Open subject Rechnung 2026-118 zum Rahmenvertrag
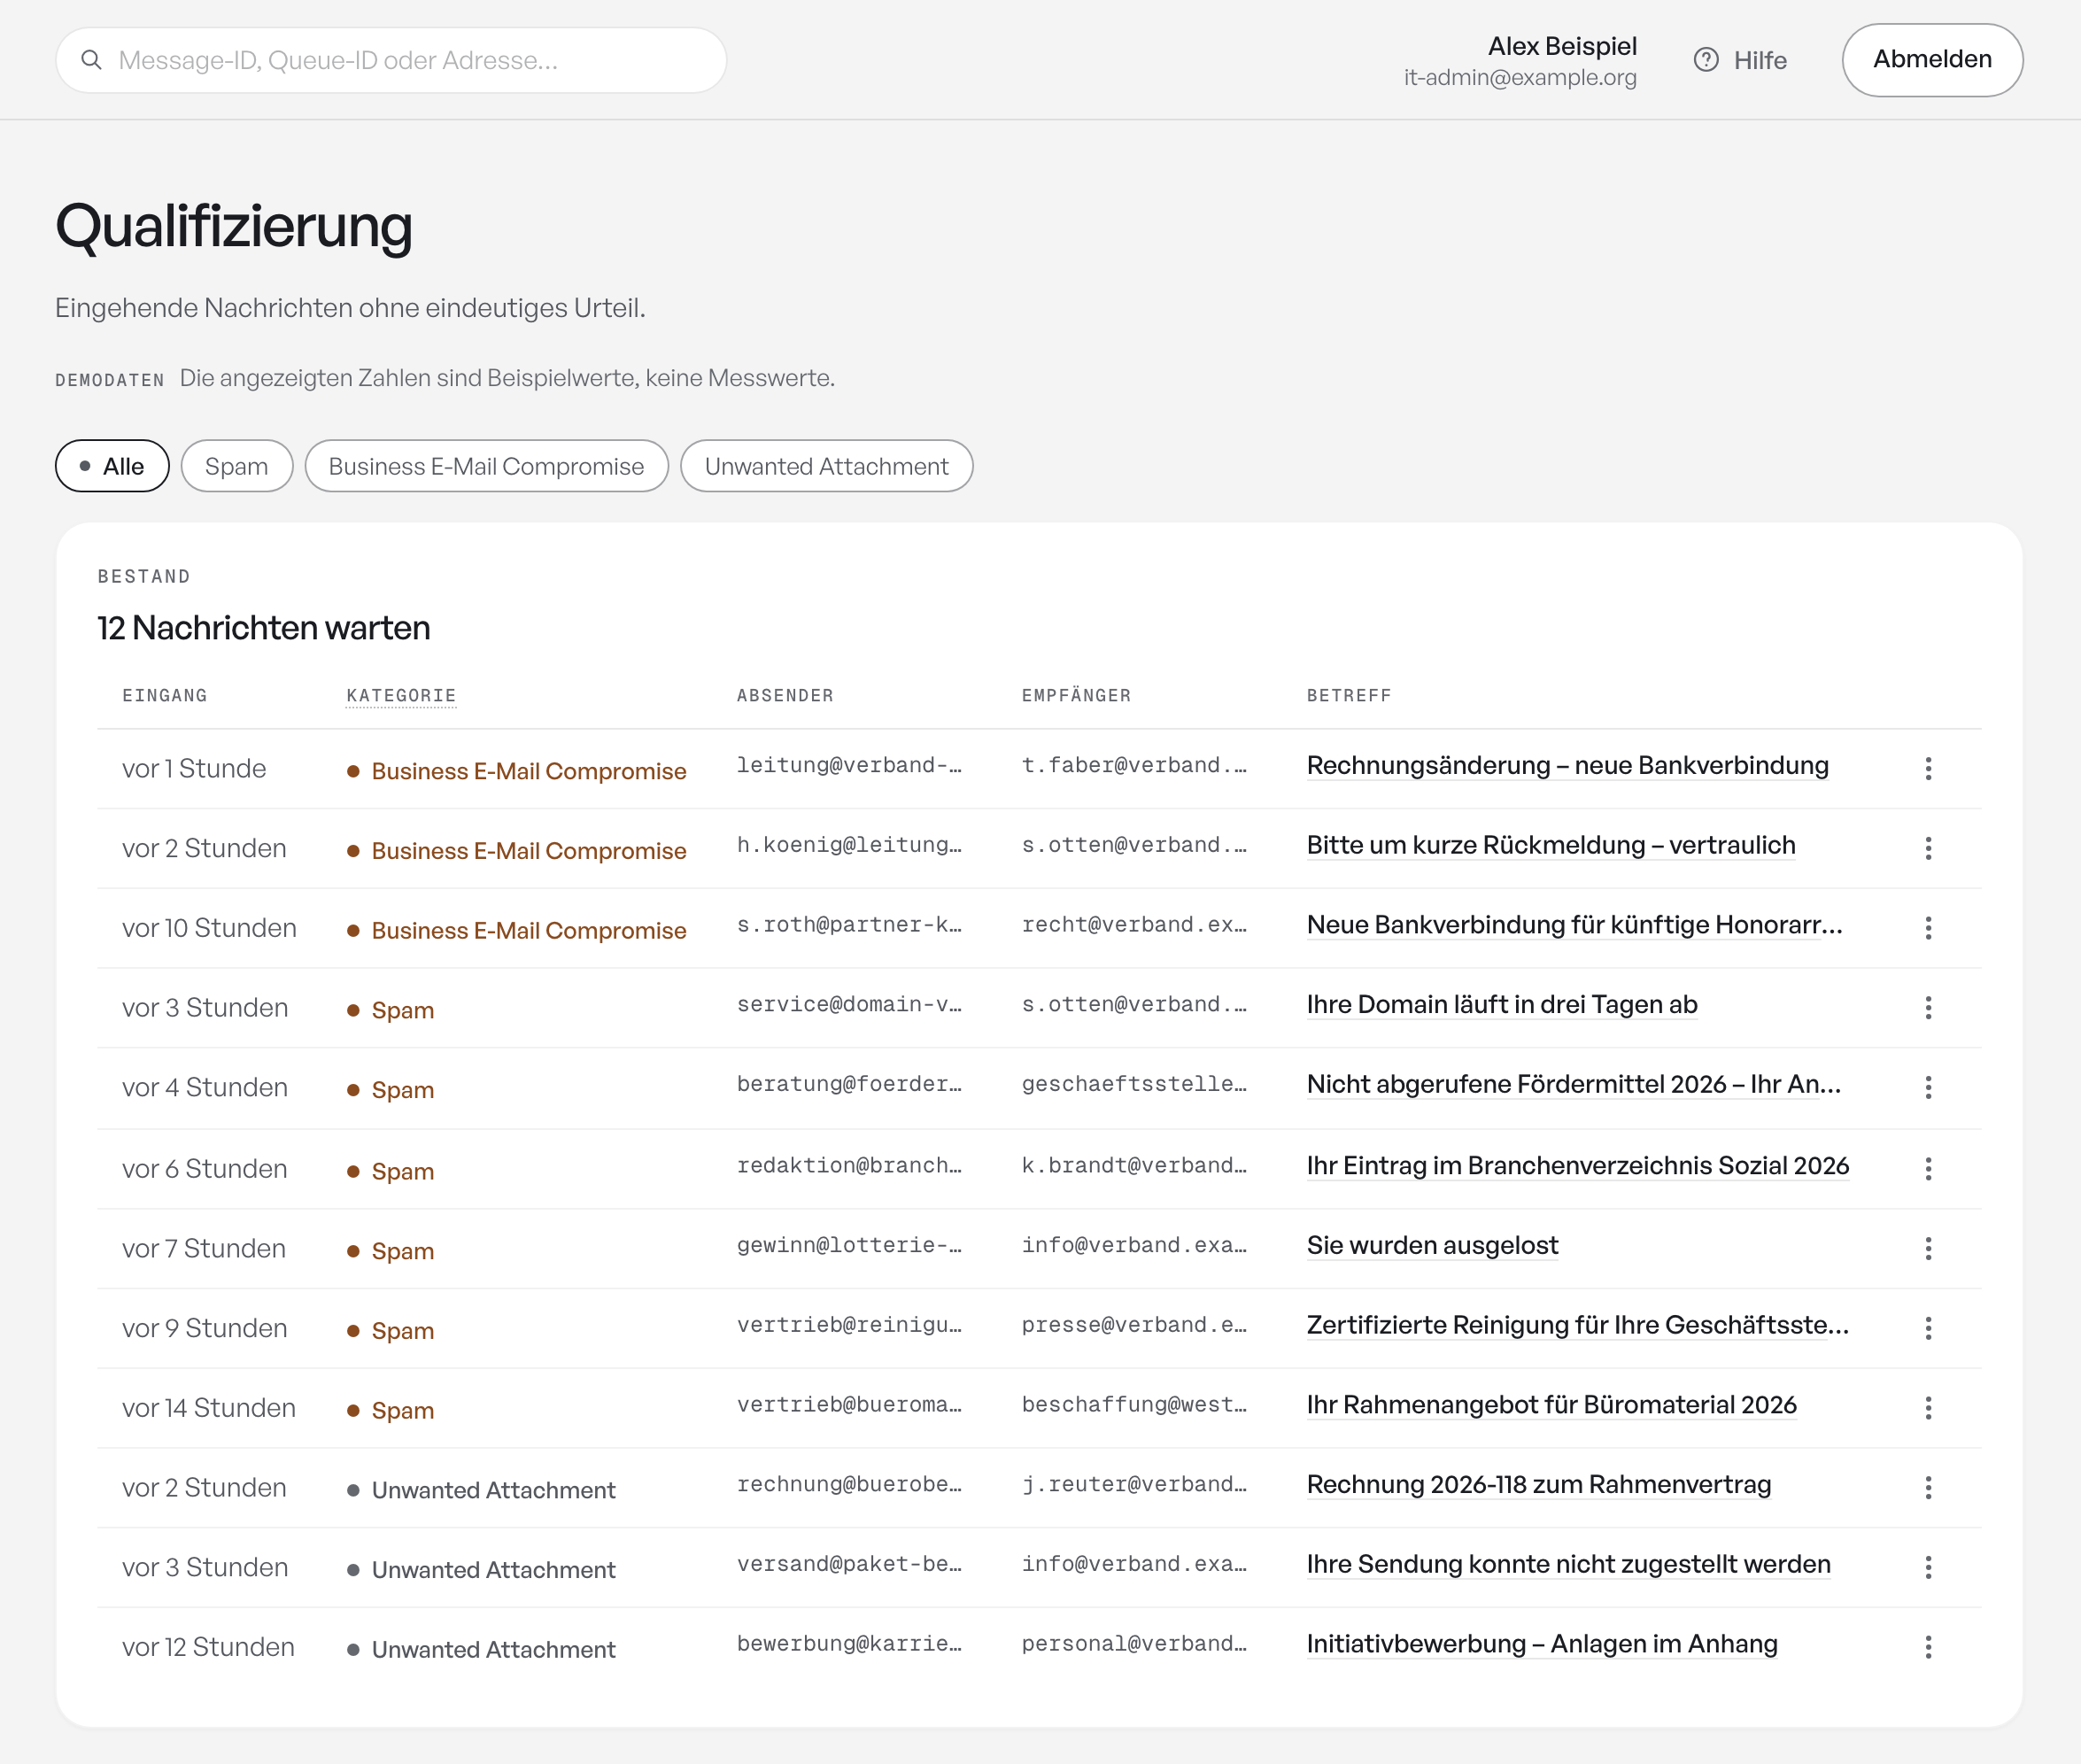 point(1539,1484)
